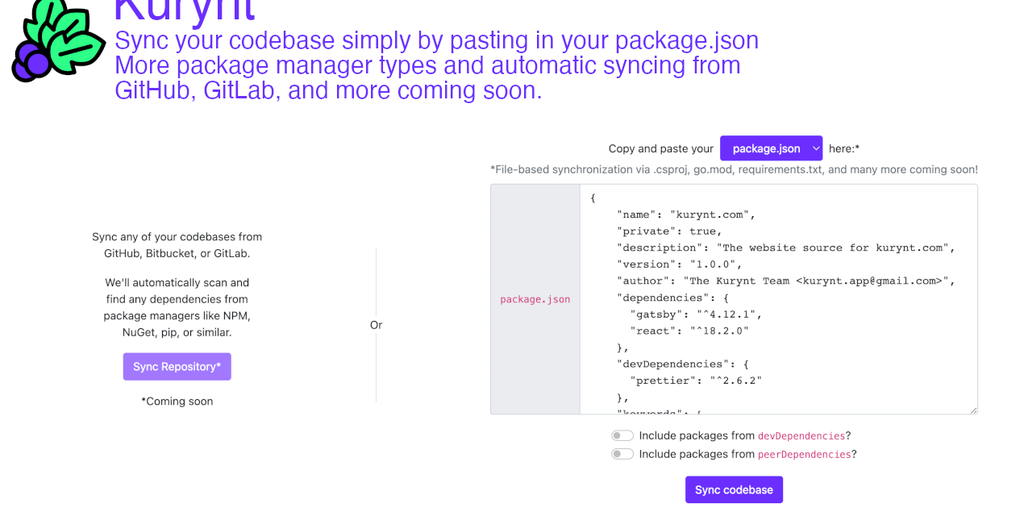
Task: Toggle the peerDependencies packages switch
Action: pos(623,454)
